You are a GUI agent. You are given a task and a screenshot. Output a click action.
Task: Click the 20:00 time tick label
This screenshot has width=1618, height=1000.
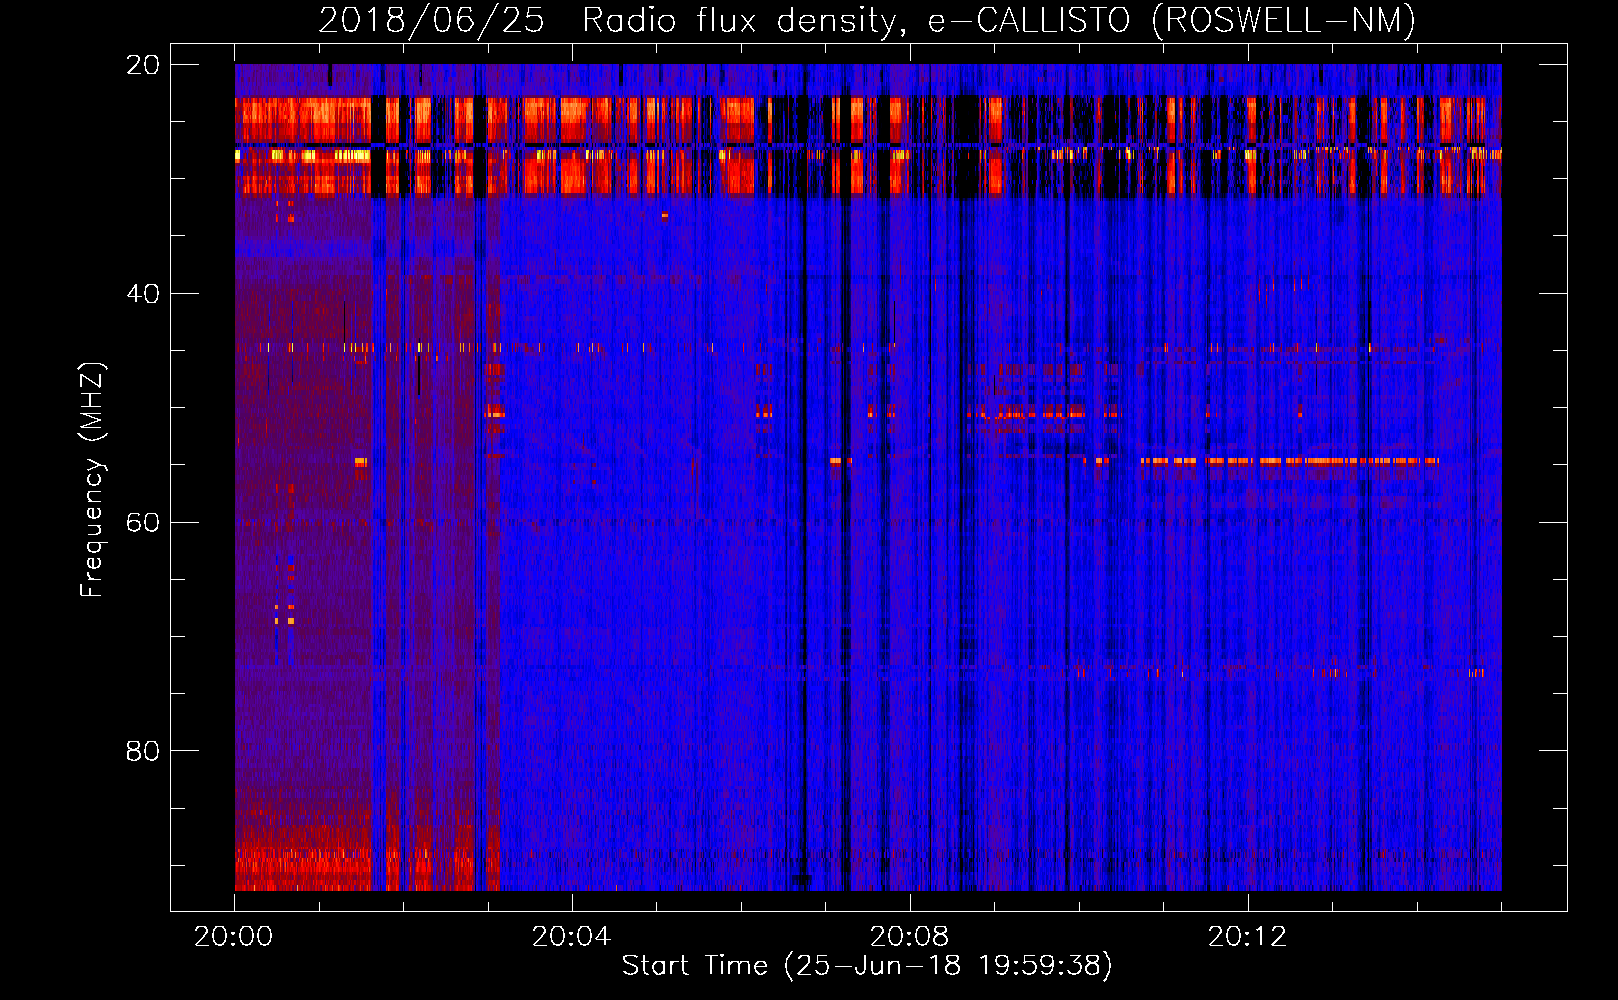234,937
